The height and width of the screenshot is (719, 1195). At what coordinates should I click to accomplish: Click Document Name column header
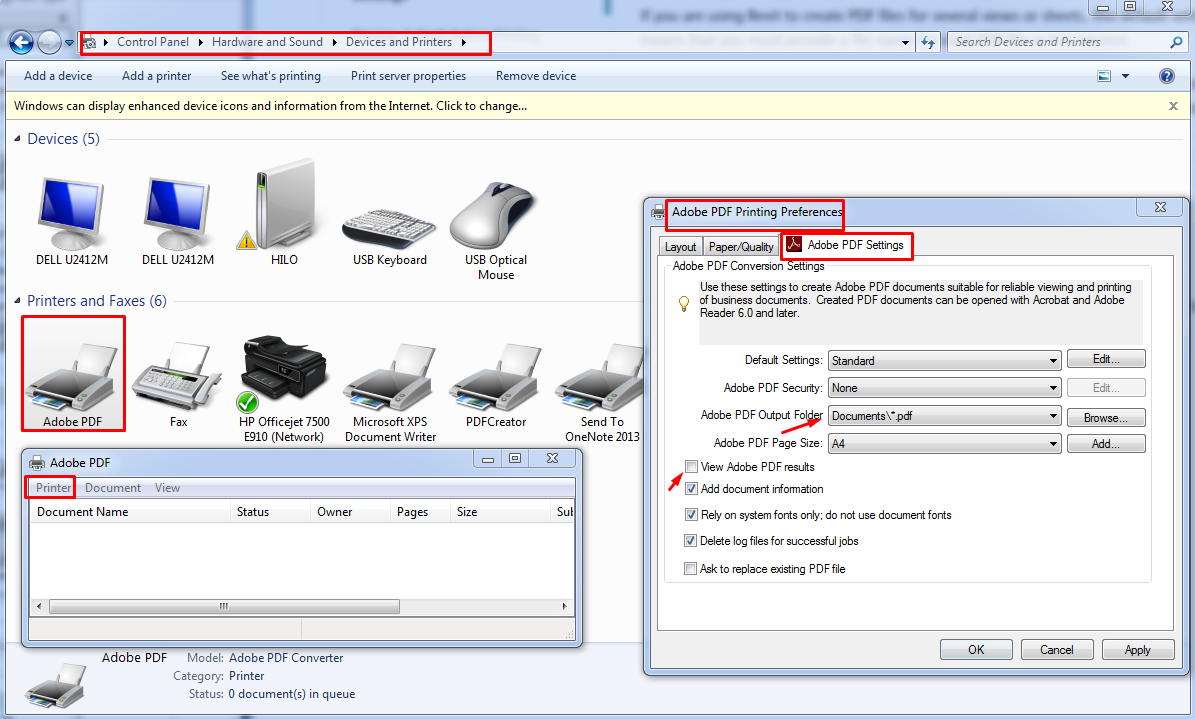click(130, 512)
